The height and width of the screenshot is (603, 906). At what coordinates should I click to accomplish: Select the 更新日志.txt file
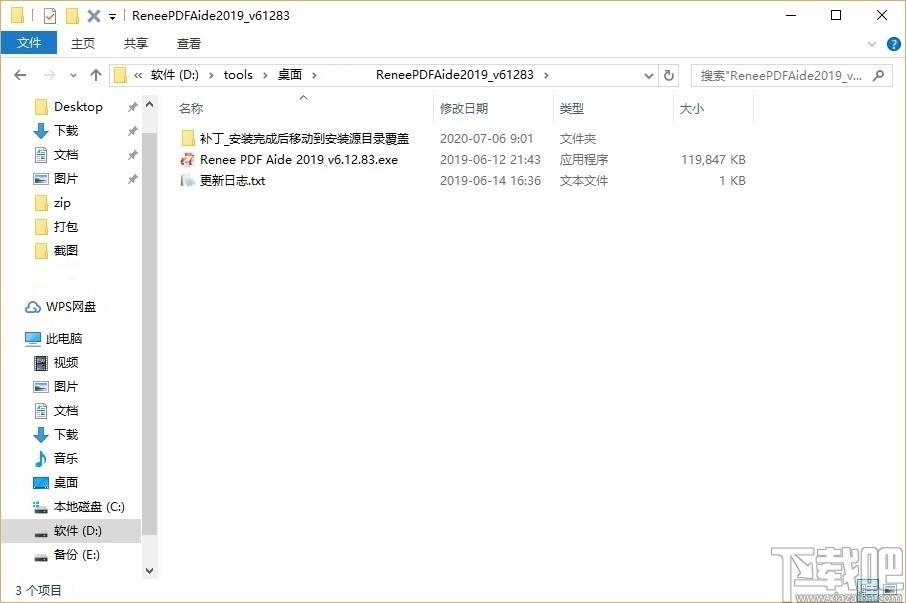[232, 181]
